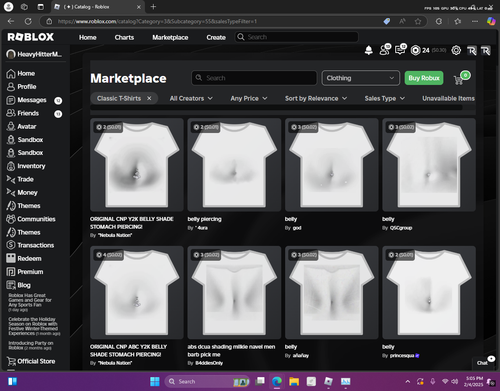This screenshot has height=391, width=500.
Task: Click the Roblox logo
Action: [x=31, y=37]
